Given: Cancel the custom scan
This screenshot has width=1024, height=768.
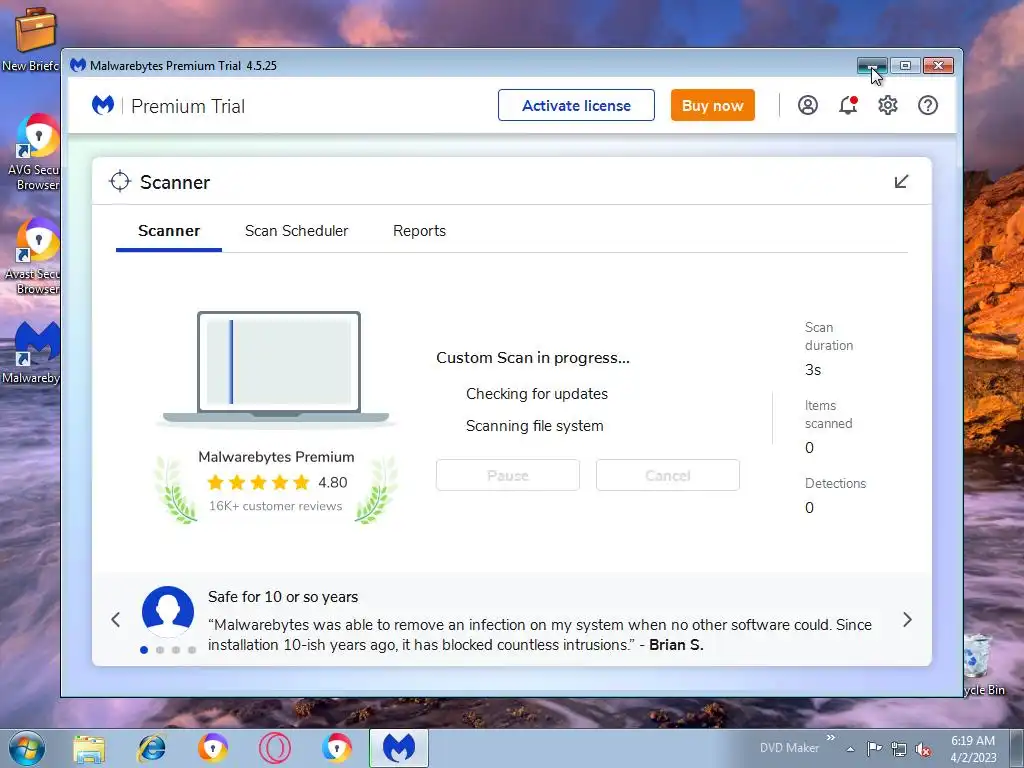Looking at the screenshot, I should click(667, 475).
